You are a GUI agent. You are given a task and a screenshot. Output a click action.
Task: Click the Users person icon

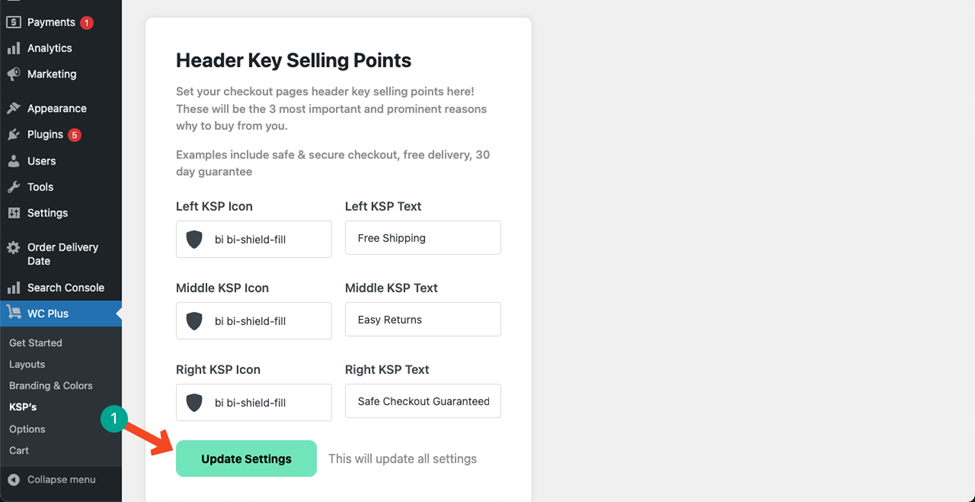[x=14, y=161]
